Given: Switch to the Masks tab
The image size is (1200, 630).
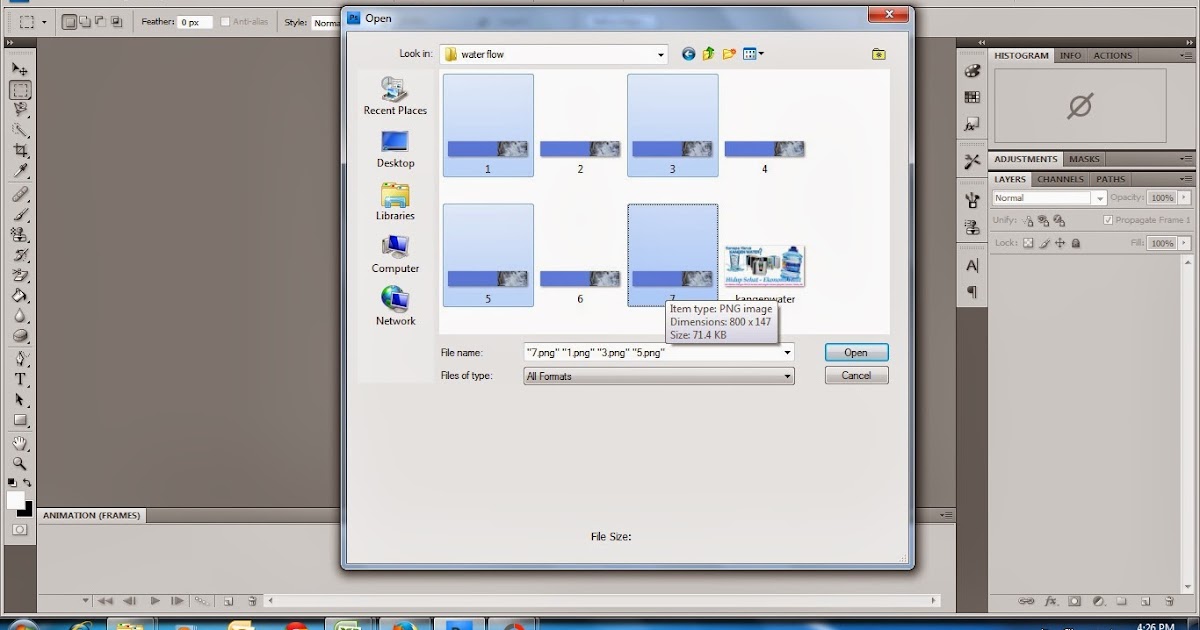Looking at the screenshot, I should tap(1084, 159).
